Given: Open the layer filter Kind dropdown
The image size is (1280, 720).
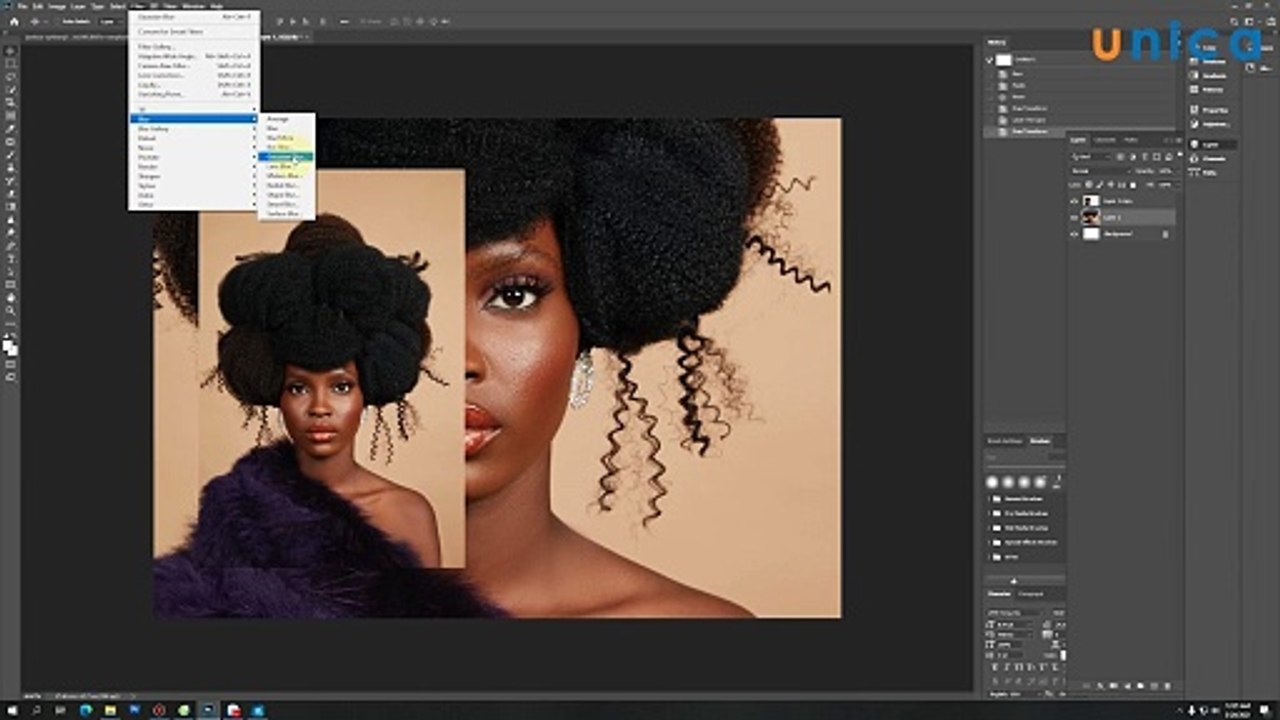Looking at the screenshot, I should pos(1089,157).
